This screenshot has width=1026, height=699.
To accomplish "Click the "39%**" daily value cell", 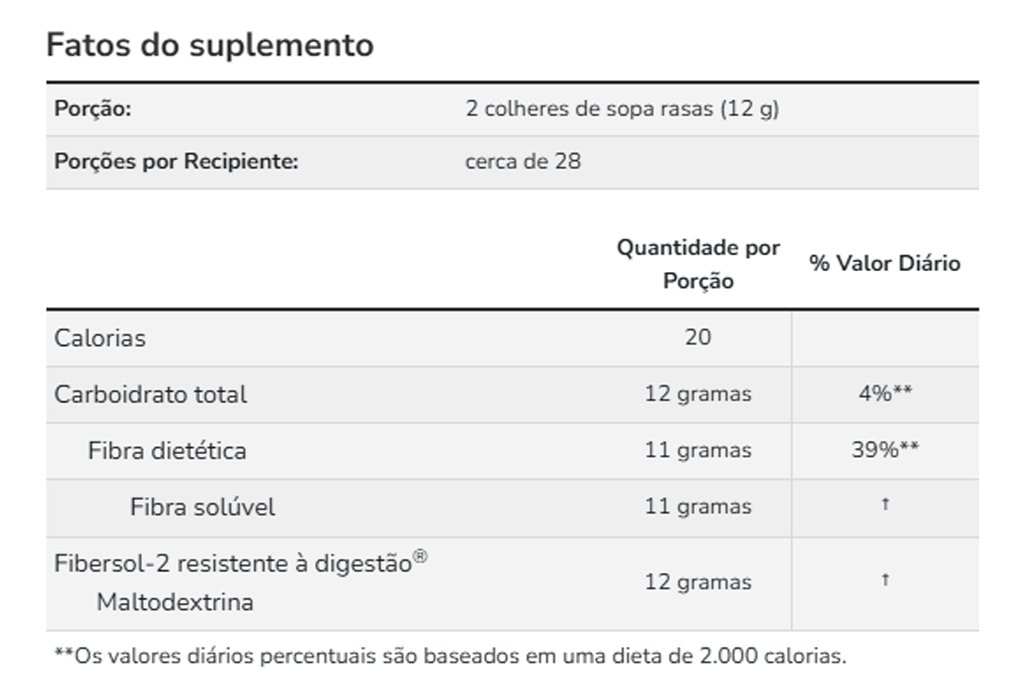I will pyautogui.click(x=885, y=450).
